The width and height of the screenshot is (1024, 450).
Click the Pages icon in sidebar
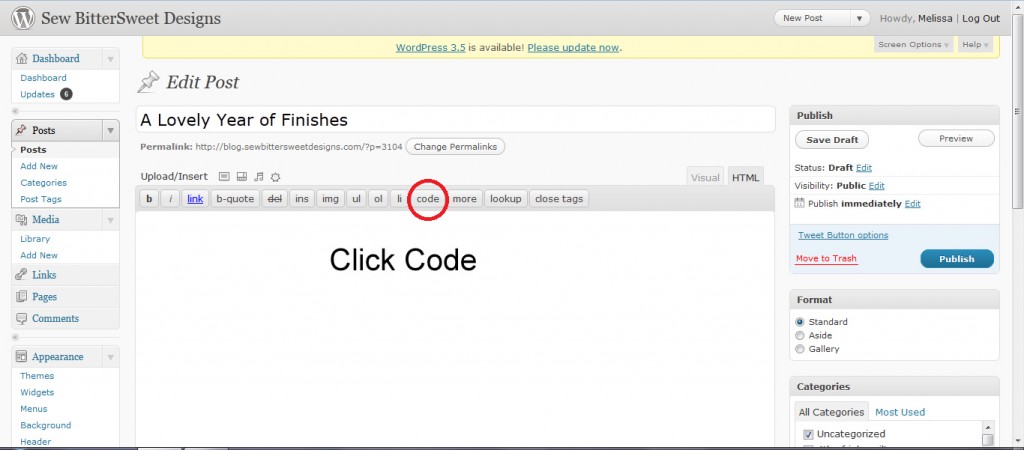coord(22,297)
